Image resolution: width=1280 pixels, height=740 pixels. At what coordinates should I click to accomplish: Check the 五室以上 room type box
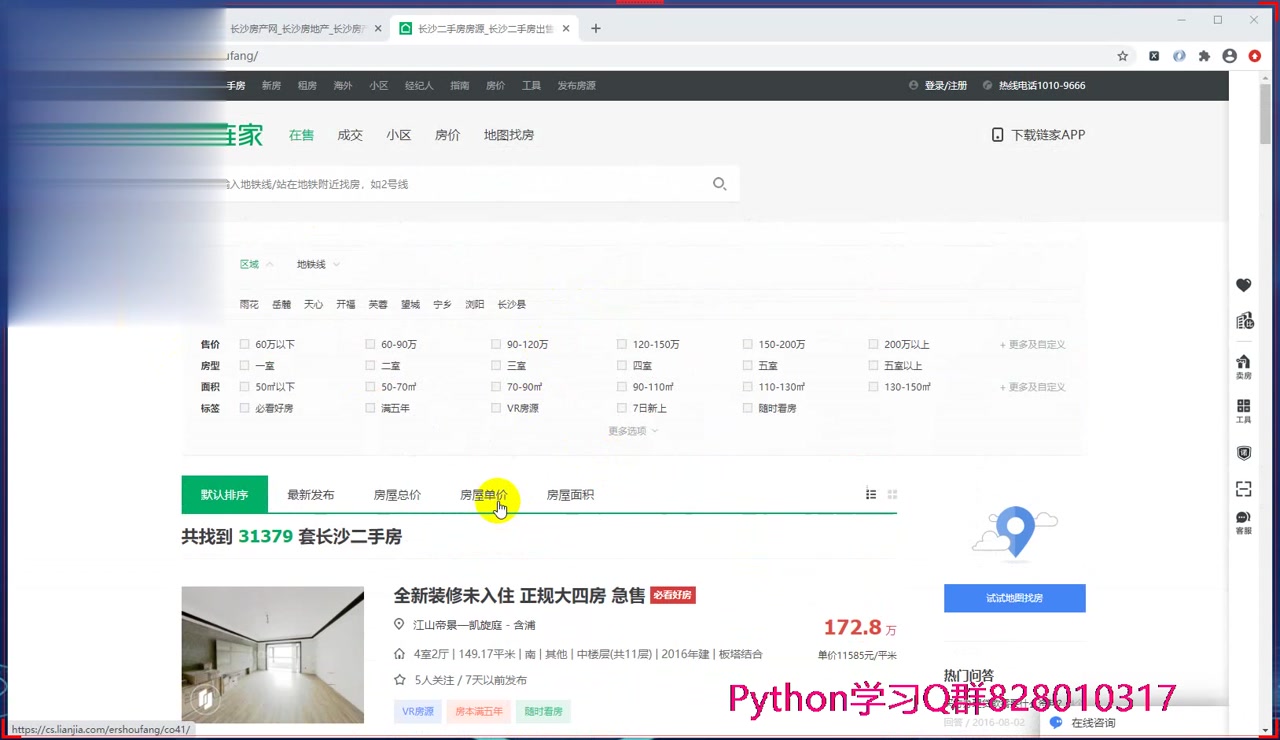click(873, 366)
